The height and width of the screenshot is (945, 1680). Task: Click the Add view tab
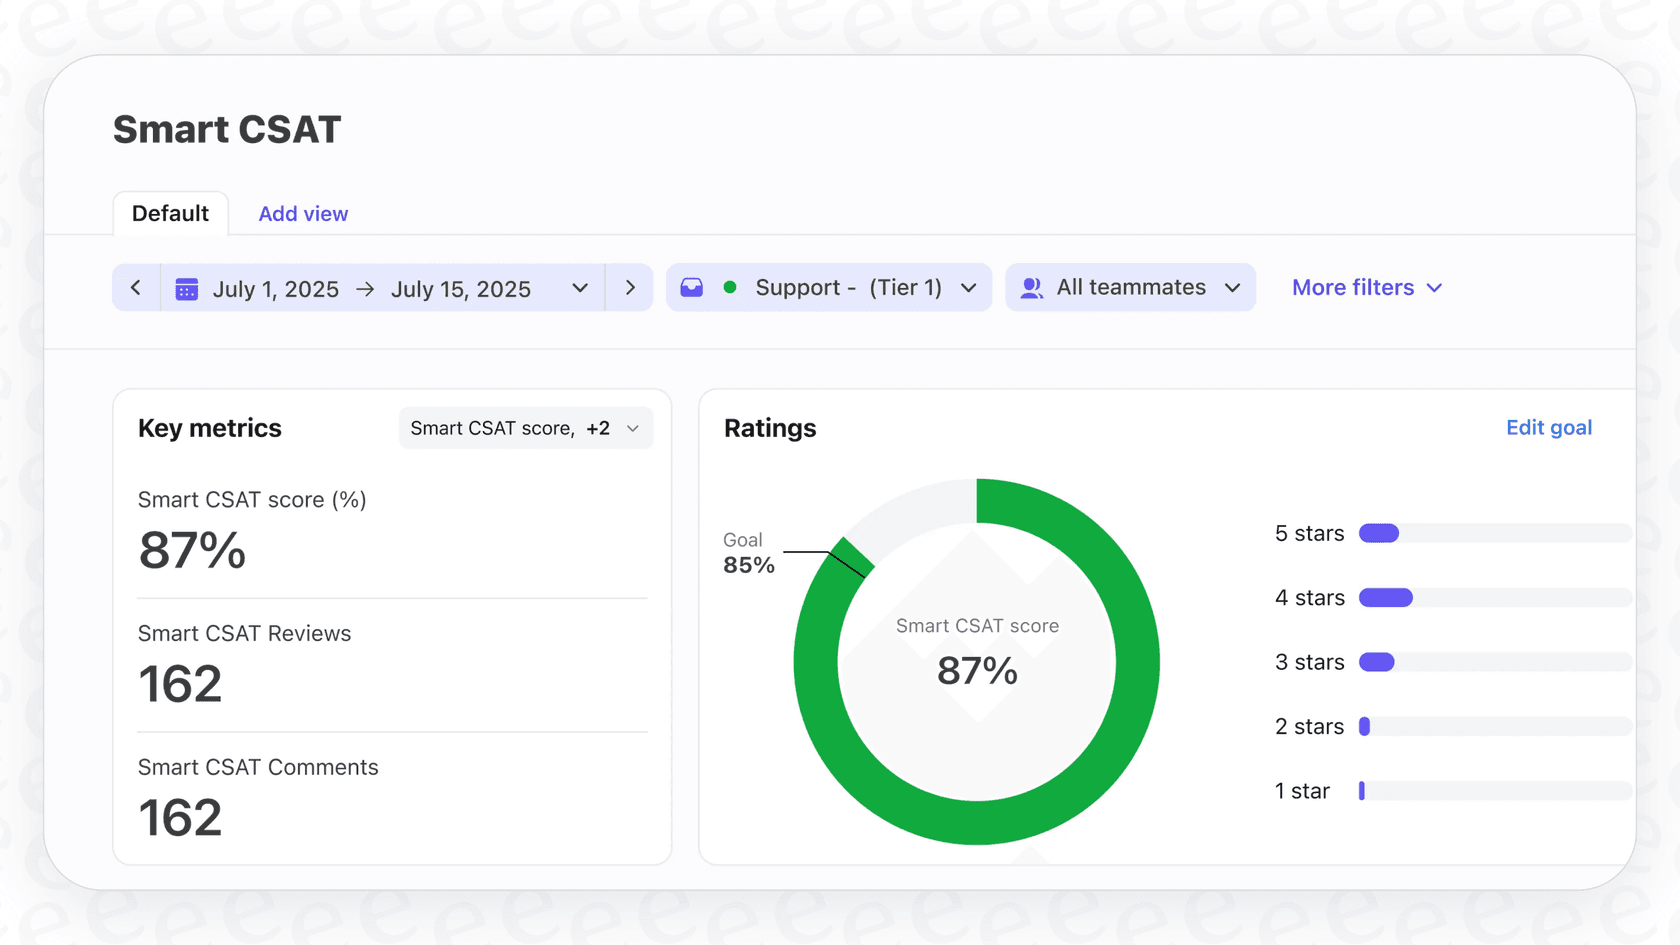(303, 214)
